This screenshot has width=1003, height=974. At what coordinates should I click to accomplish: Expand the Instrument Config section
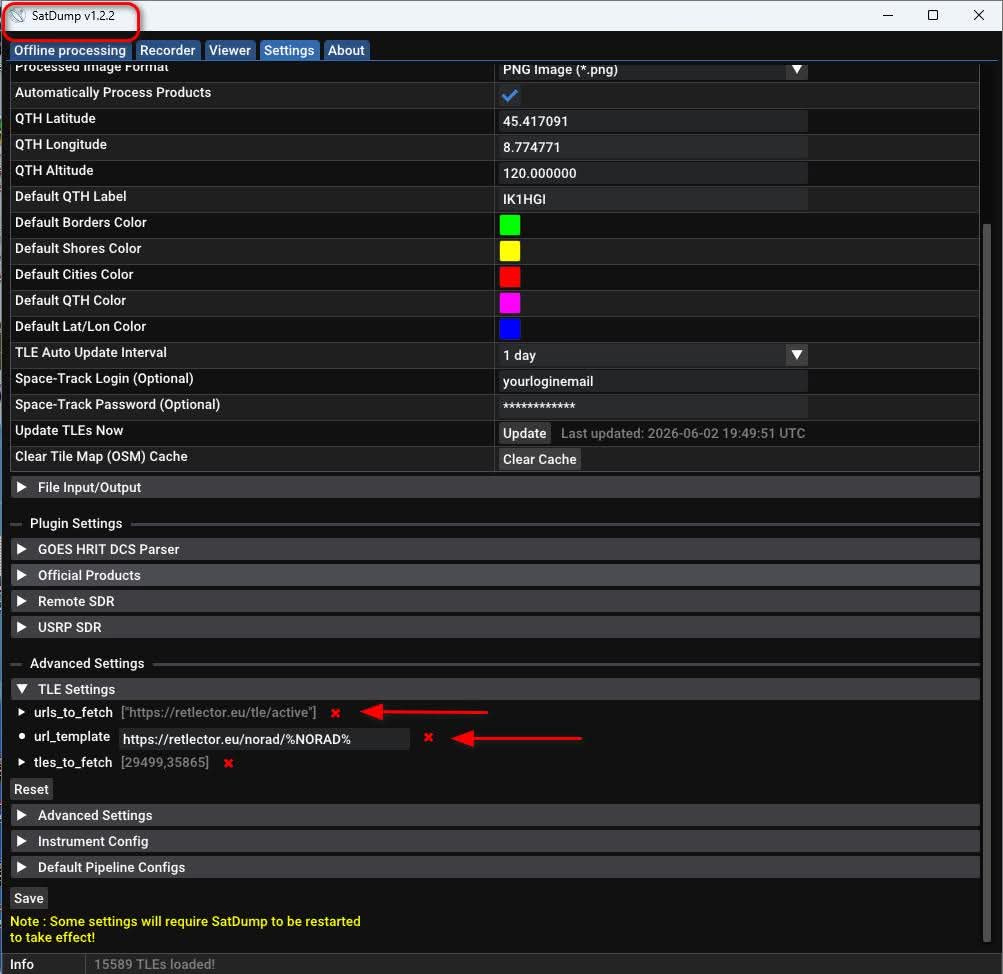coord(495,842)
